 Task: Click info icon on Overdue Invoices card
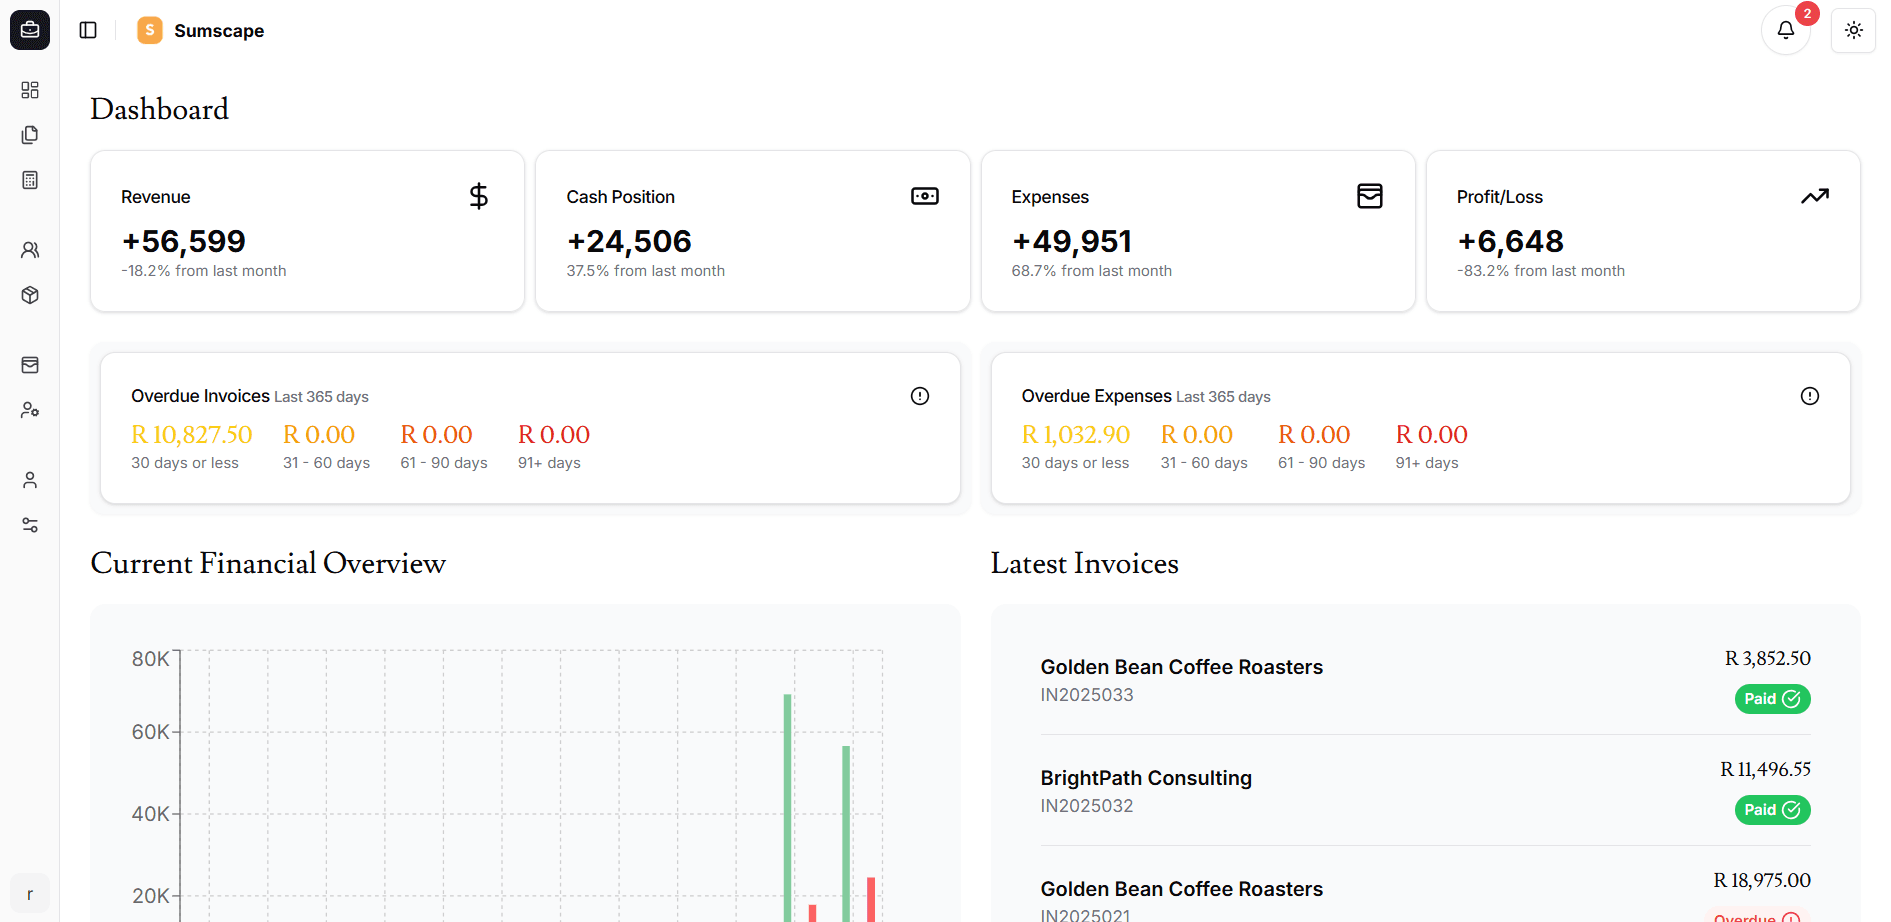920,396
